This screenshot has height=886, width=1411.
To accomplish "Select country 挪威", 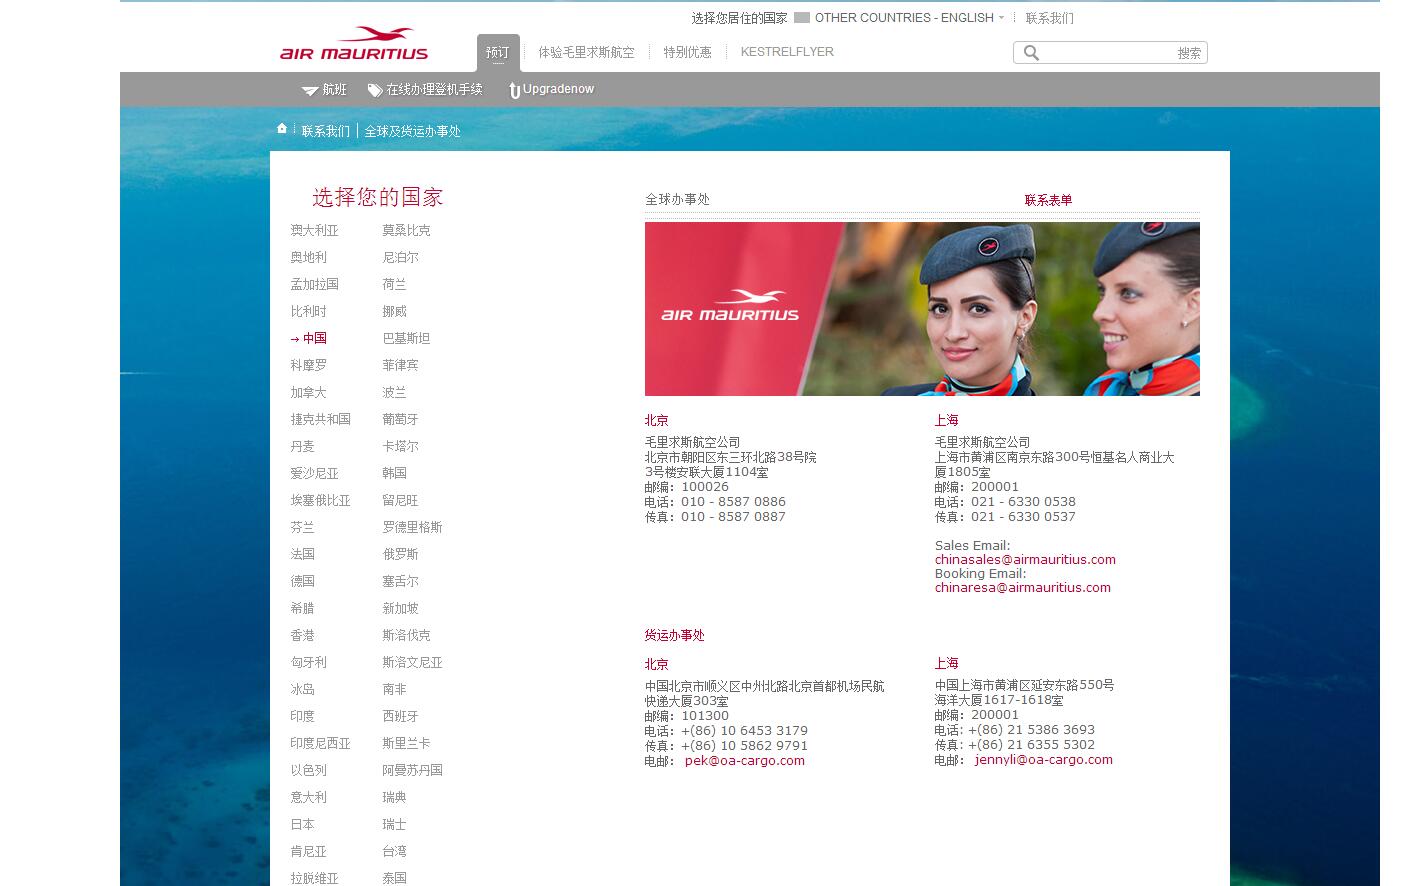I will 395,311.
